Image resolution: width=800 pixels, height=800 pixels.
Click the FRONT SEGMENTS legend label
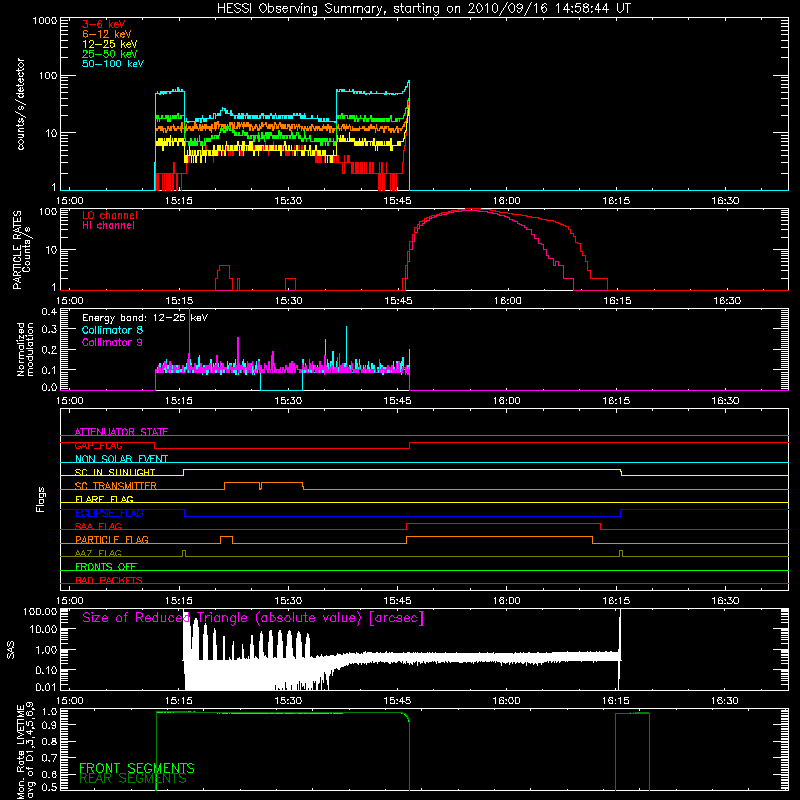click(137, 768)
